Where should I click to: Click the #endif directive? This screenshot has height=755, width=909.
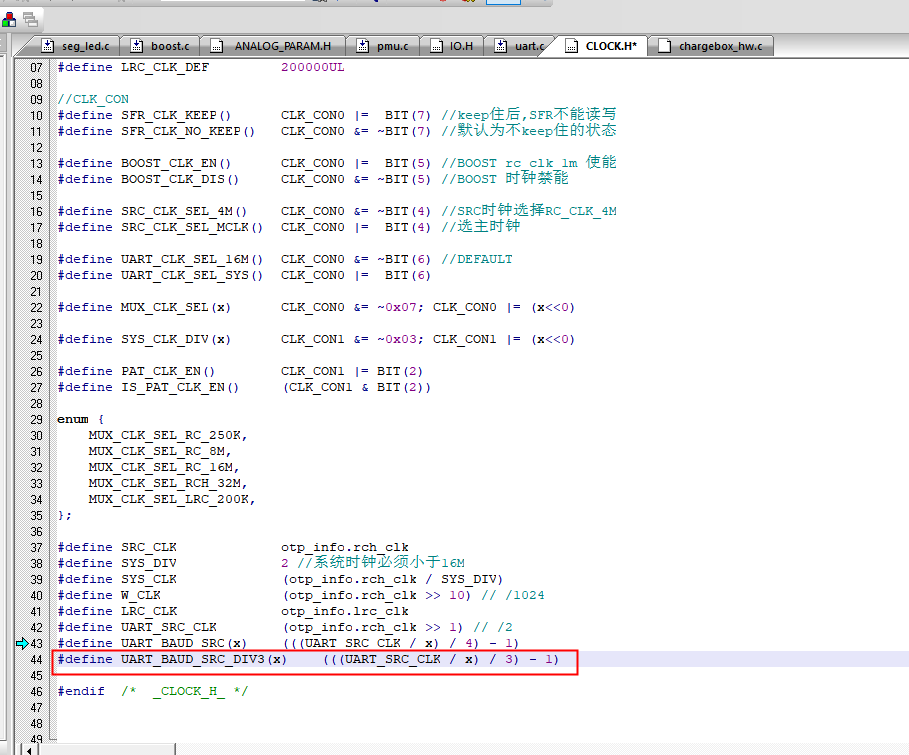(x=81, y=691)
